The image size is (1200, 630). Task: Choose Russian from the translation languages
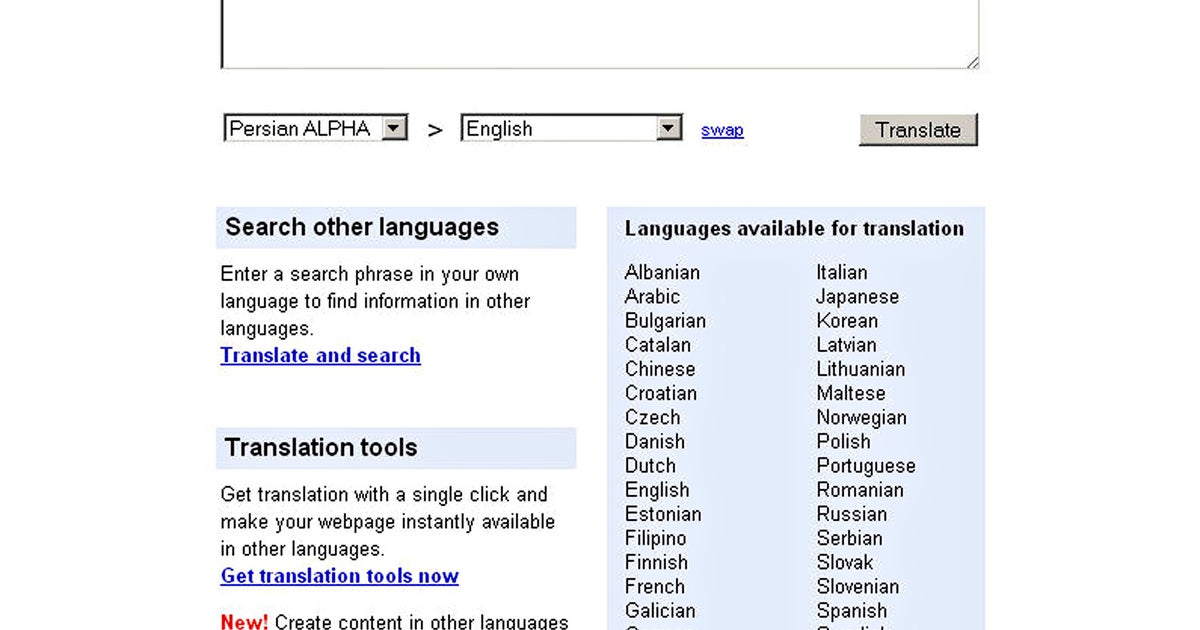coord(852,514)
